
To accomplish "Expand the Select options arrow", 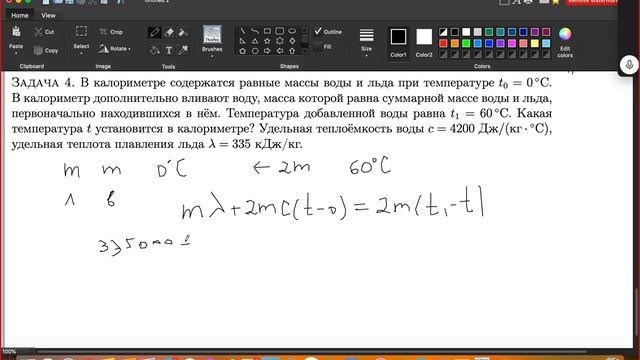I will pos(81,53).
